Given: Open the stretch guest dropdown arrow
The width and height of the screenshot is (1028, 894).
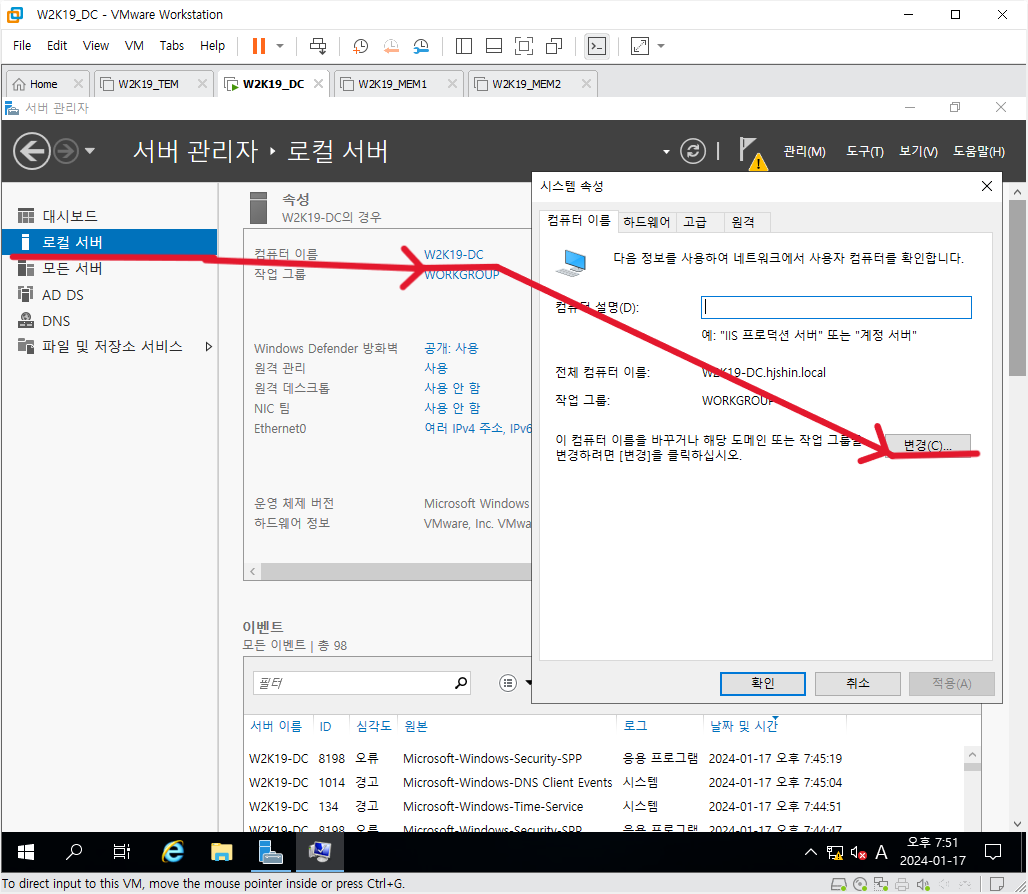Looking at the screenshot, I should [661, 46].
